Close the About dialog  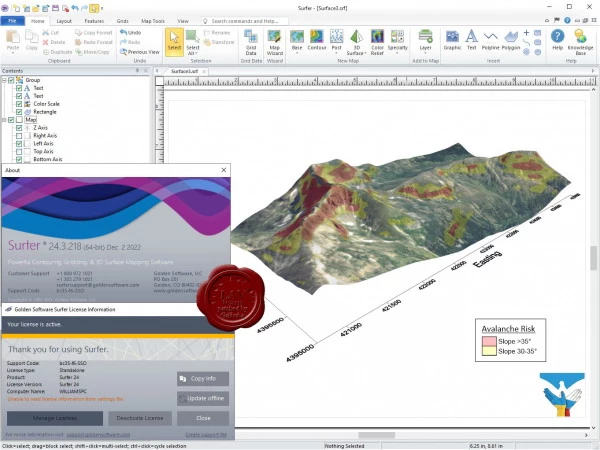(x=224, y=170)
